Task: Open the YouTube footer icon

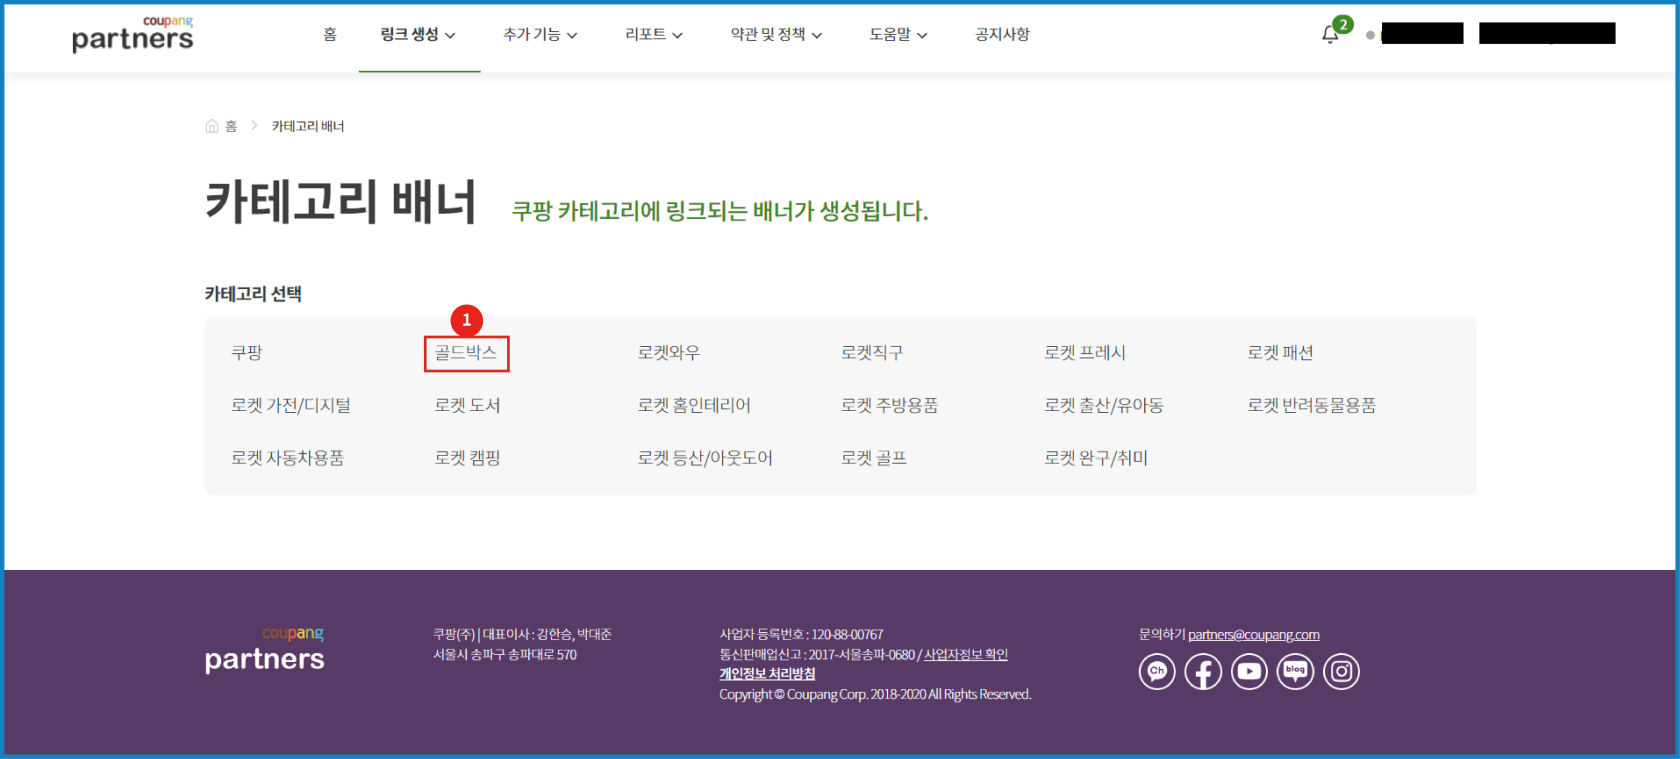Action: (1249, 671)
